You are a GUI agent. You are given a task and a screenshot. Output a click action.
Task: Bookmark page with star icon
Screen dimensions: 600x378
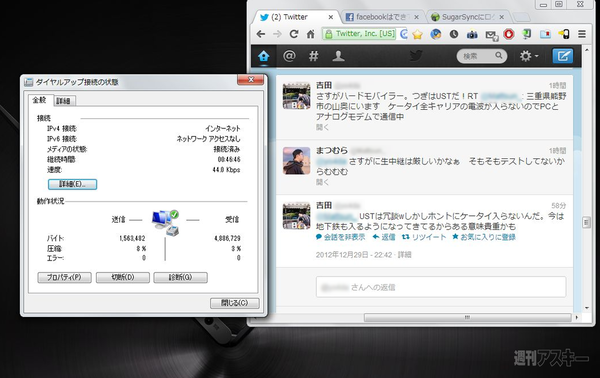coord(417,34)
